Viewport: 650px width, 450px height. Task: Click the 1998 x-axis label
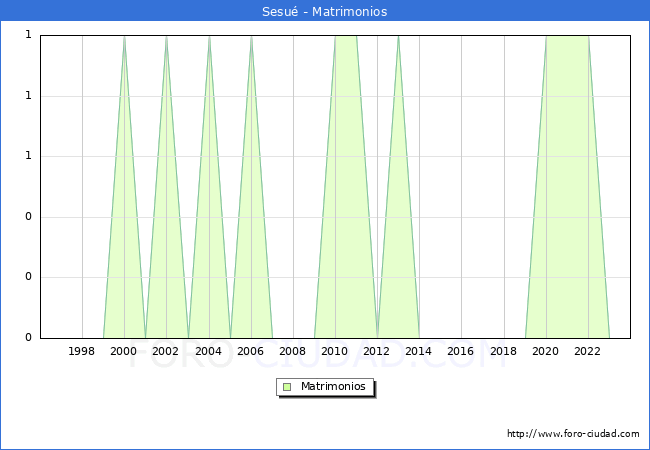[x=82, y=351]
